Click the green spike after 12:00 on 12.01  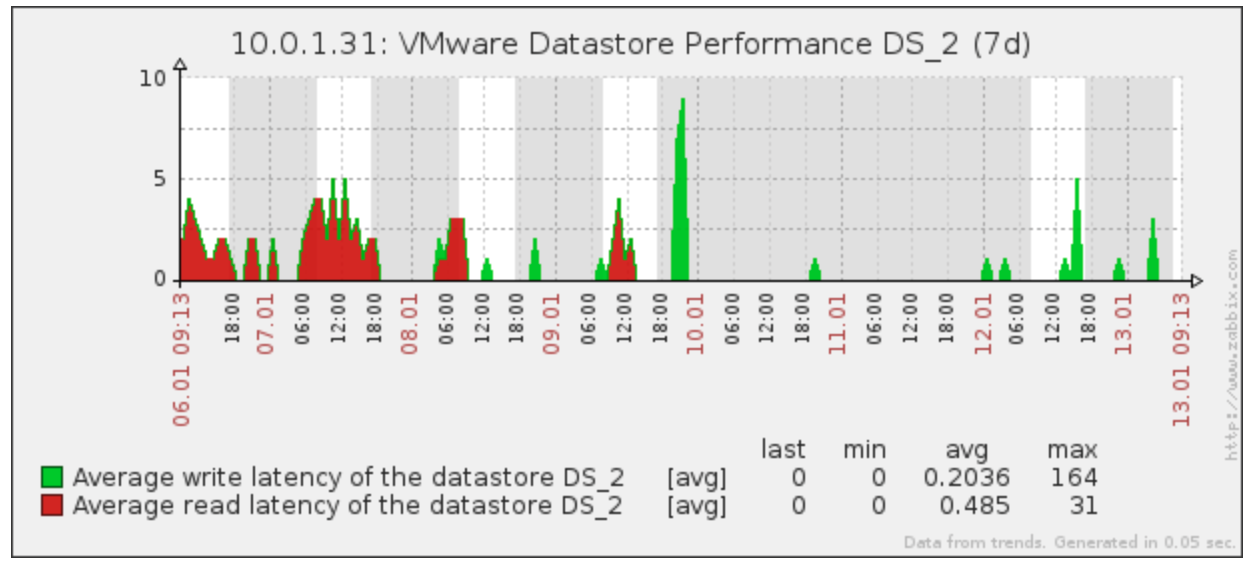pyautogui.click(x=1075, y=230)
